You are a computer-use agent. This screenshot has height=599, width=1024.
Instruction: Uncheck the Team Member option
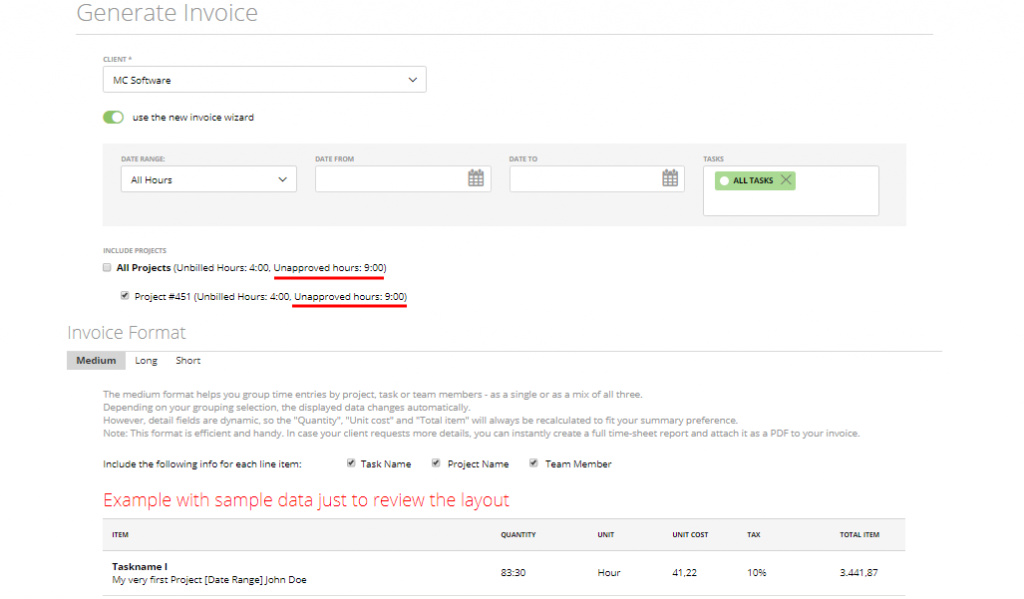(x=534, y=463)
